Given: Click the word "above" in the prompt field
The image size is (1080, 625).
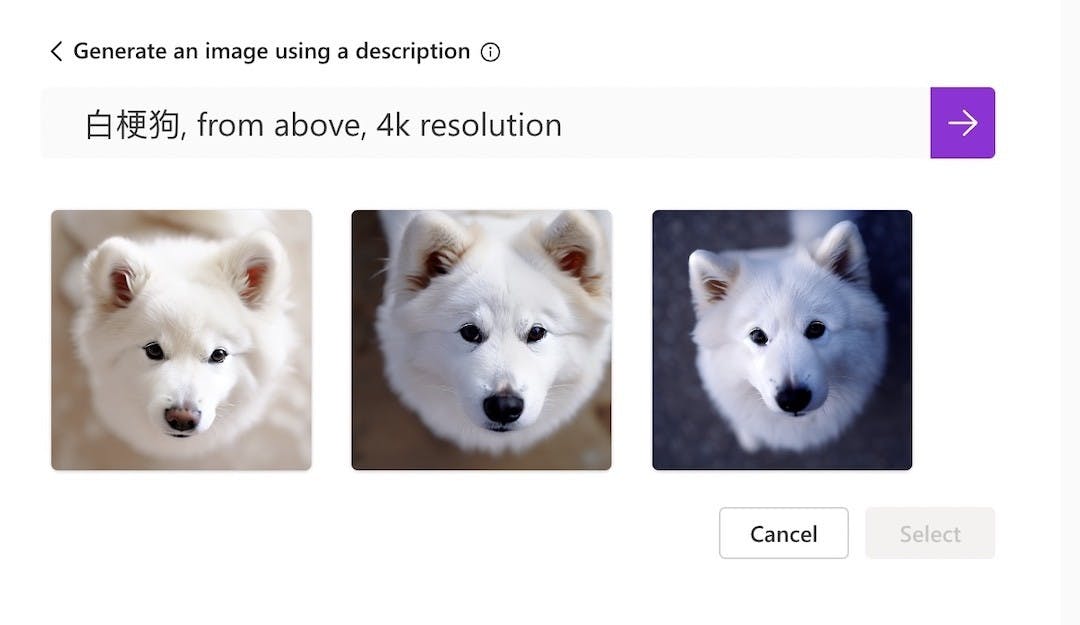Looking at the screenshot, I should (x=316, y=125).
